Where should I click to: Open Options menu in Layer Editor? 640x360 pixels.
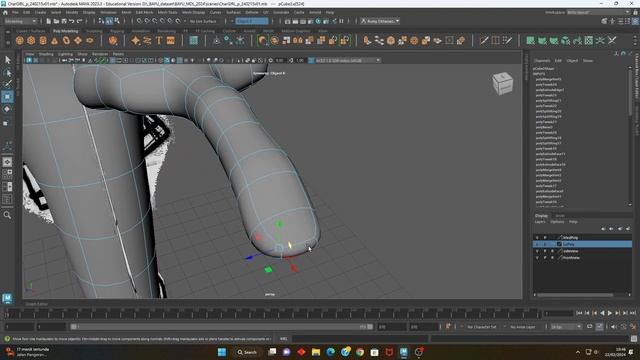coord(557,222)
